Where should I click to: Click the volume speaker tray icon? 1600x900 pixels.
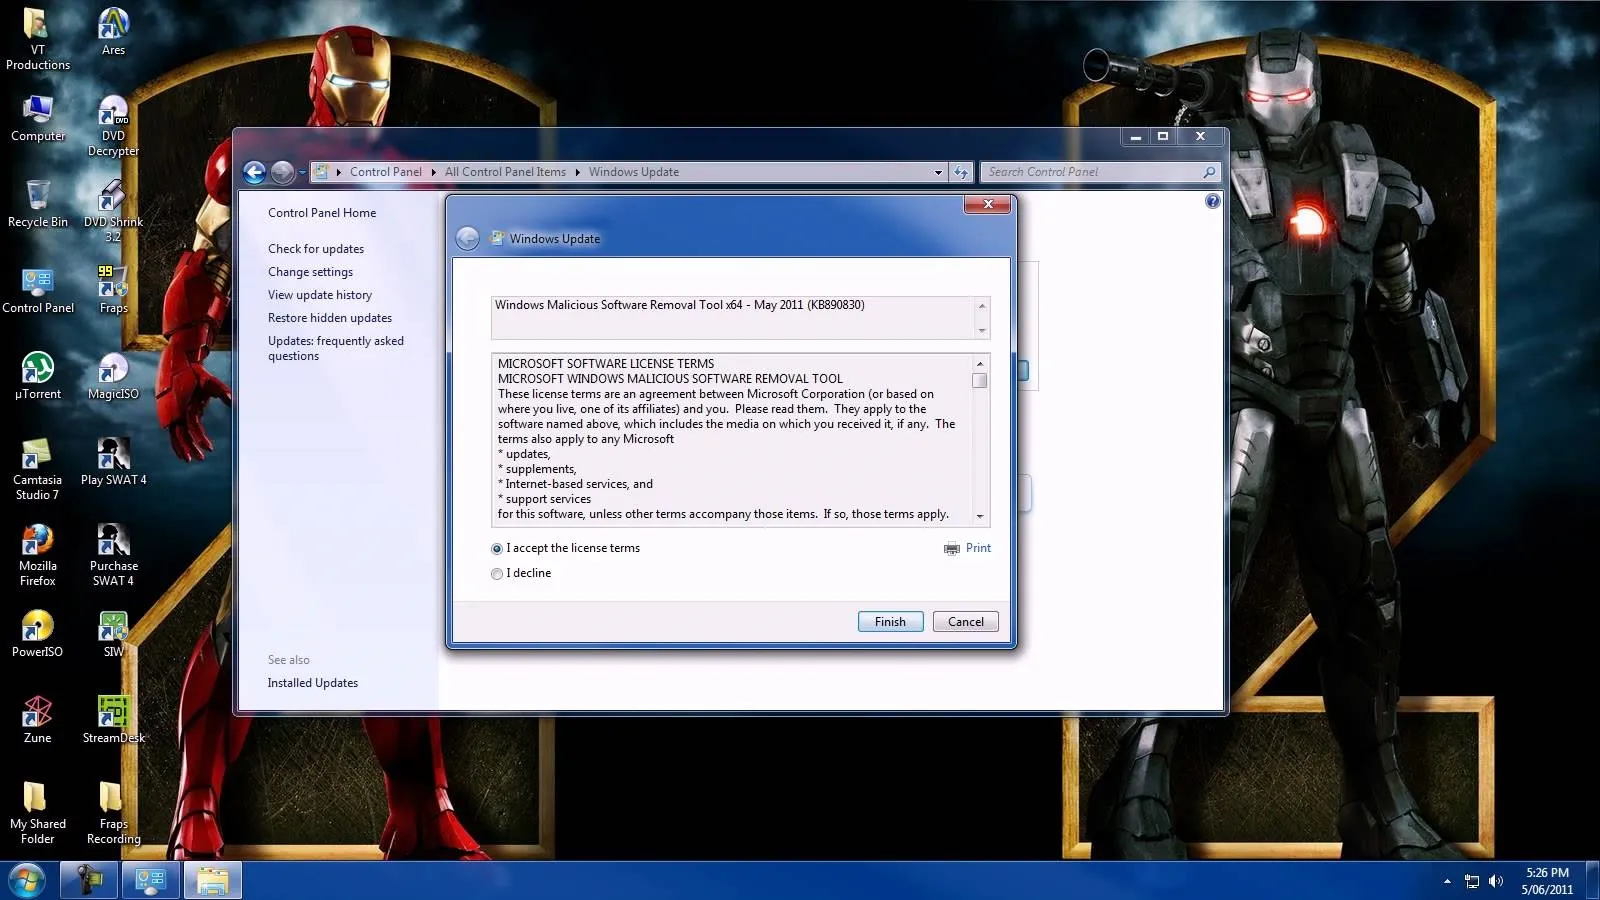point(1496,881)
